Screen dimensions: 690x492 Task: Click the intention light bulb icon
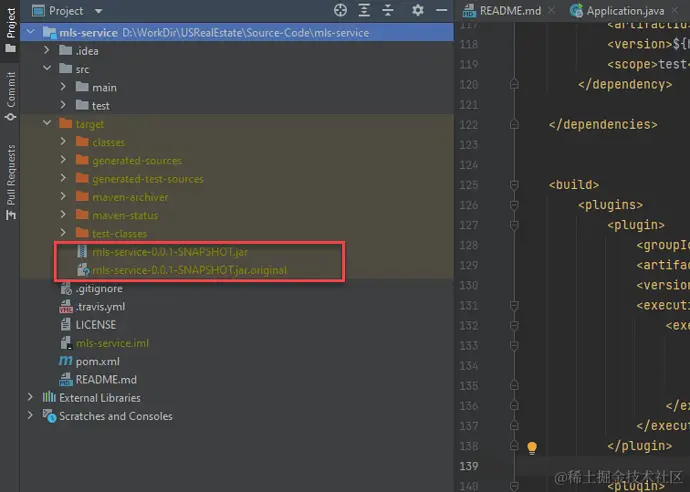click(x=532, y=448)
